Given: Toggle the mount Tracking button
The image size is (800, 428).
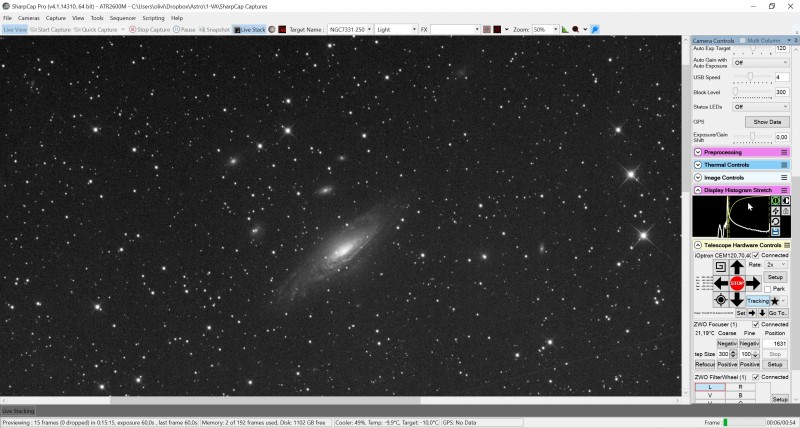Looking at the screenshot, I should pos(758,301).
